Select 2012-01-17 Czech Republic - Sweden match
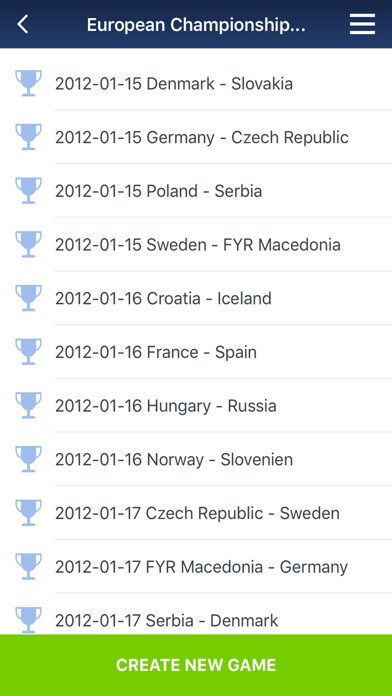 coord(196,513)
